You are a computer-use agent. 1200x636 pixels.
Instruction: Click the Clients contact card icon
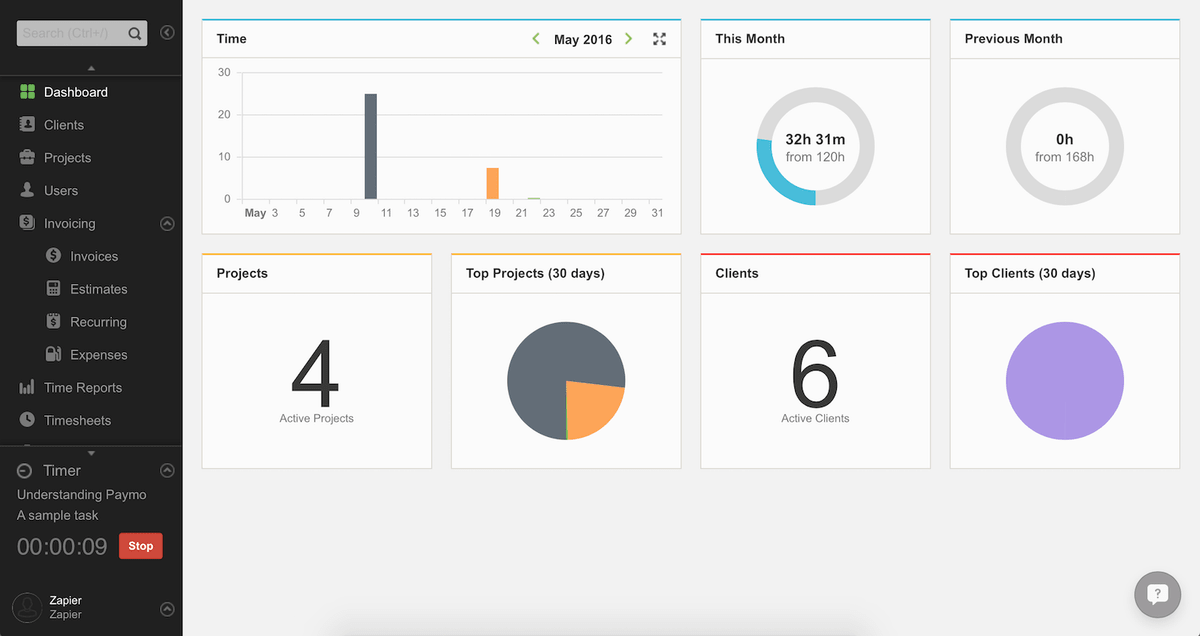pyautogui.click(x=27, y=125)
